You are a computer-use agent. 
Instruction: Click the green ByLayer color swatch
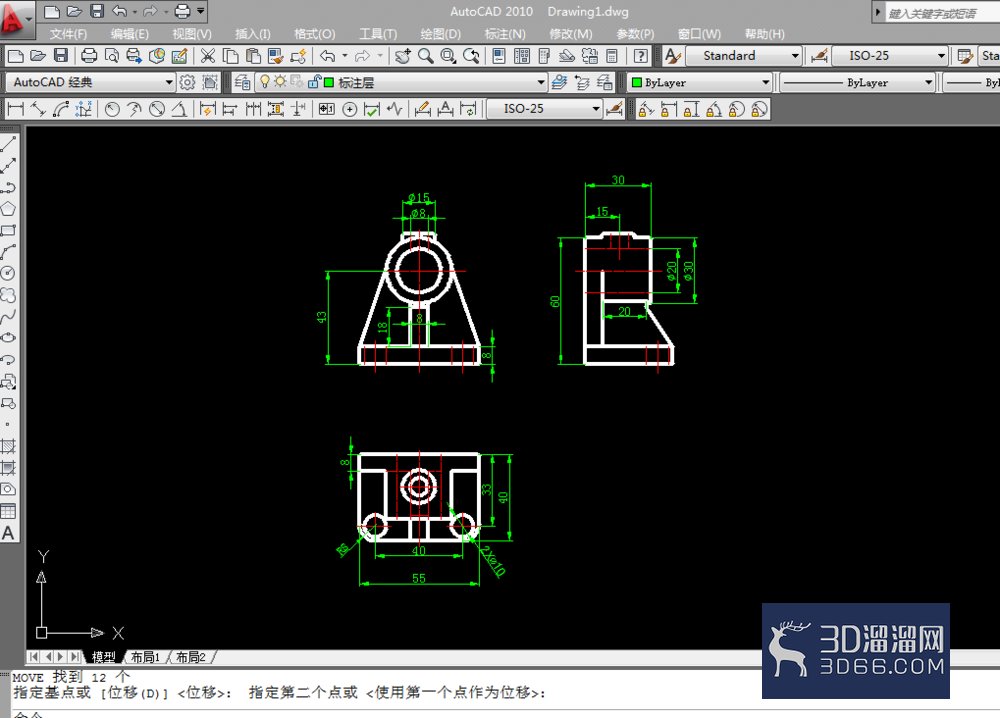coord(636,82)
